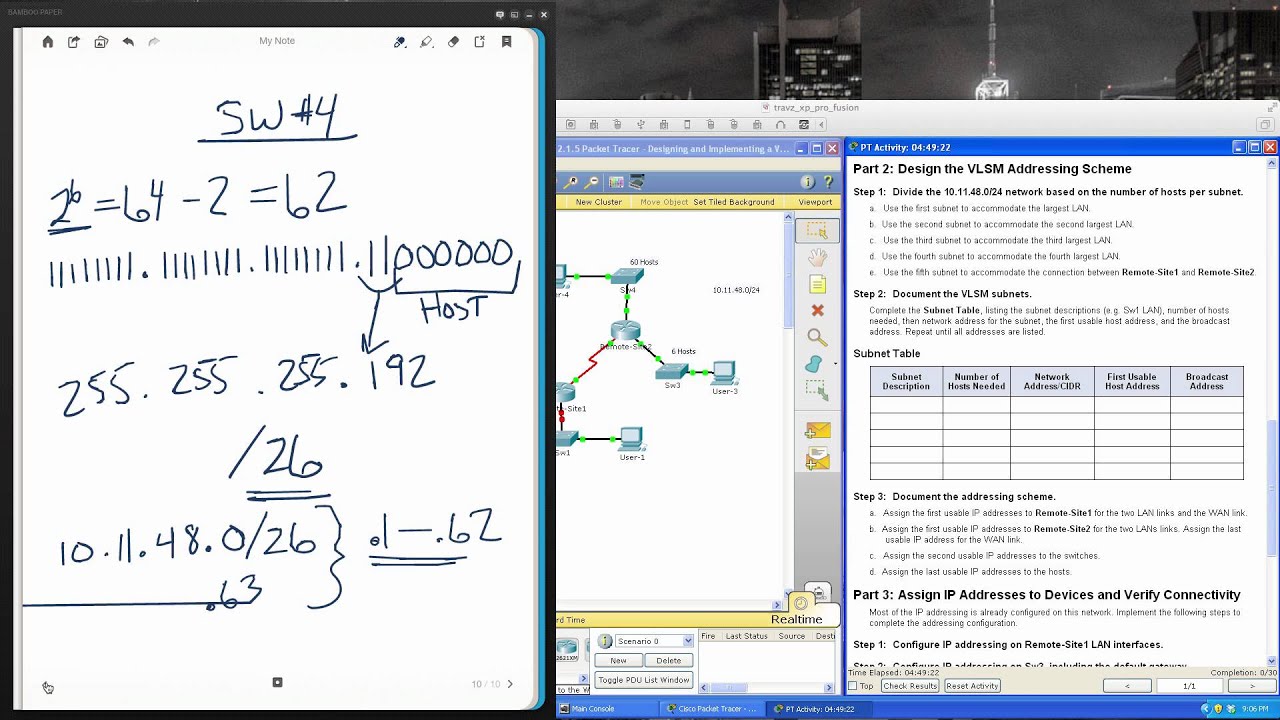
Task: Choose the Inspect magnifier tool
Action: (x=817, y=338)
